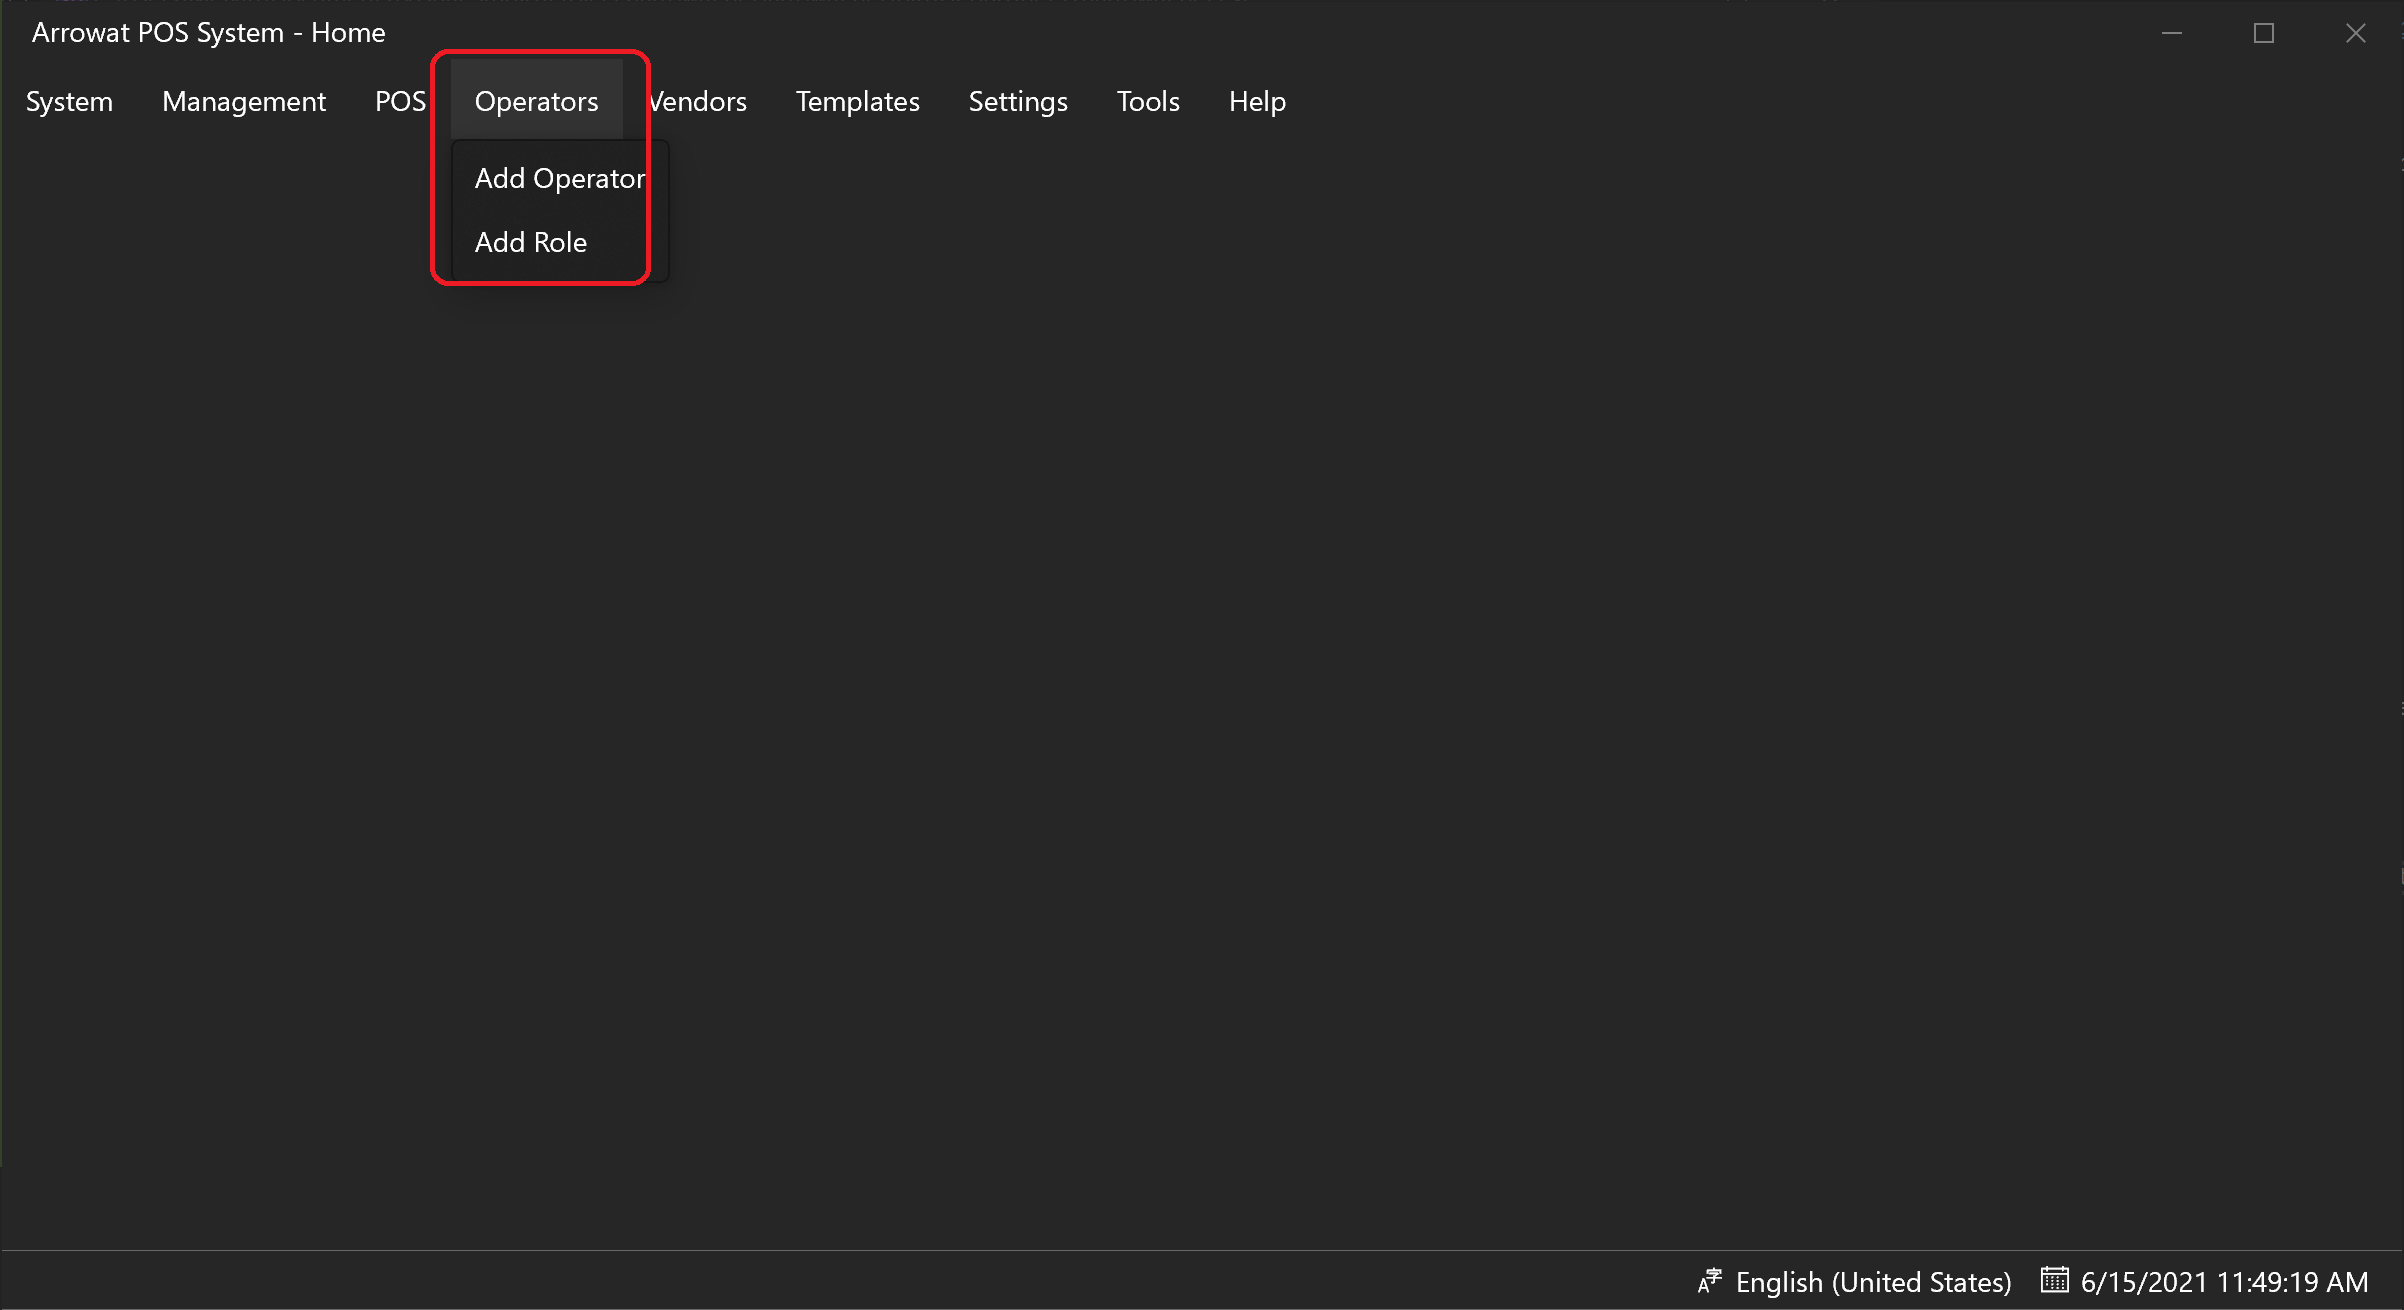Open the Vendors menu
2404x1310 pixels.
pyautogui.click(x=697, y=101)
